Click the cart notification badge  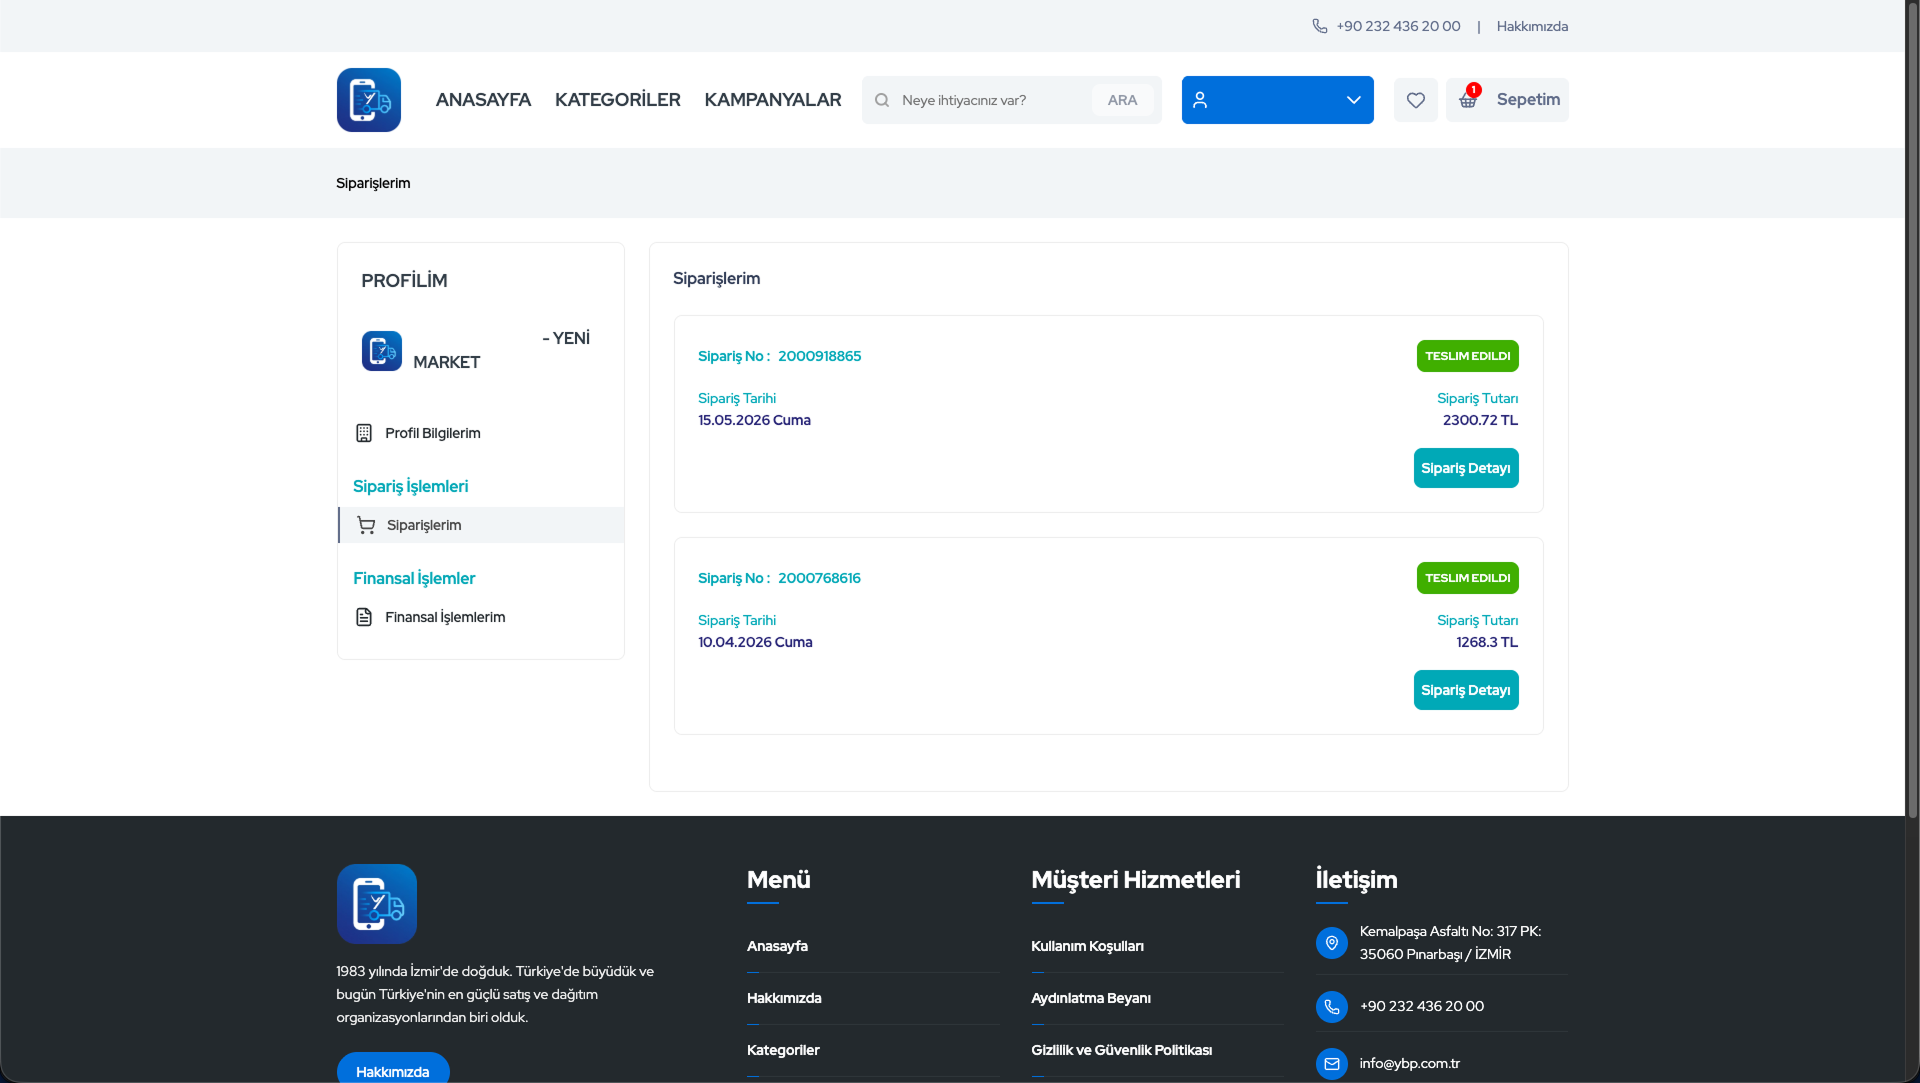[1474, 90]
